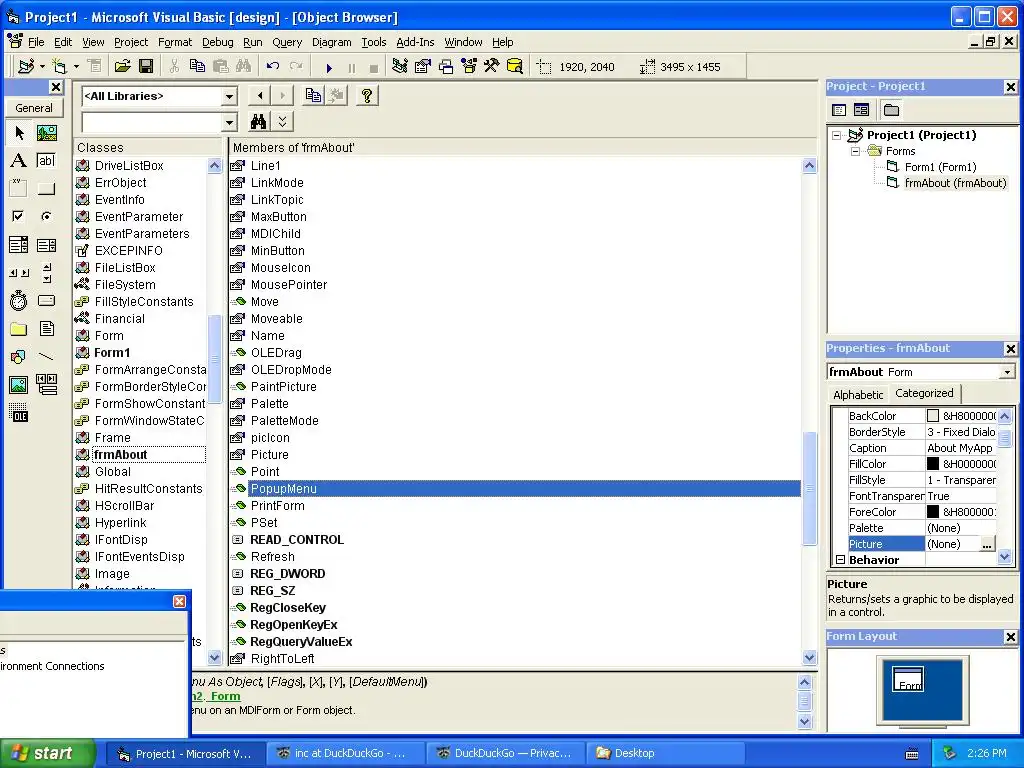Open the Add-Ins menu
This screenshot has width=1024, height=768.
415,42
